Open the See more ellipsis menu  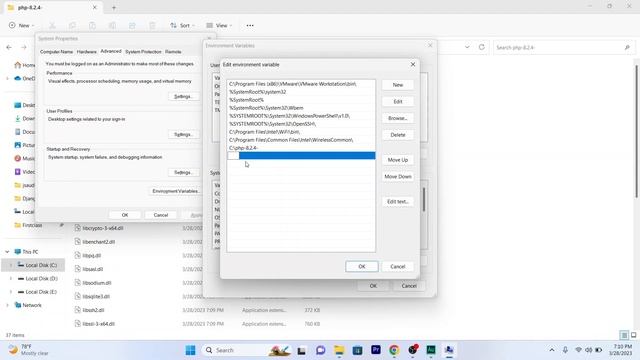point(250,25)
